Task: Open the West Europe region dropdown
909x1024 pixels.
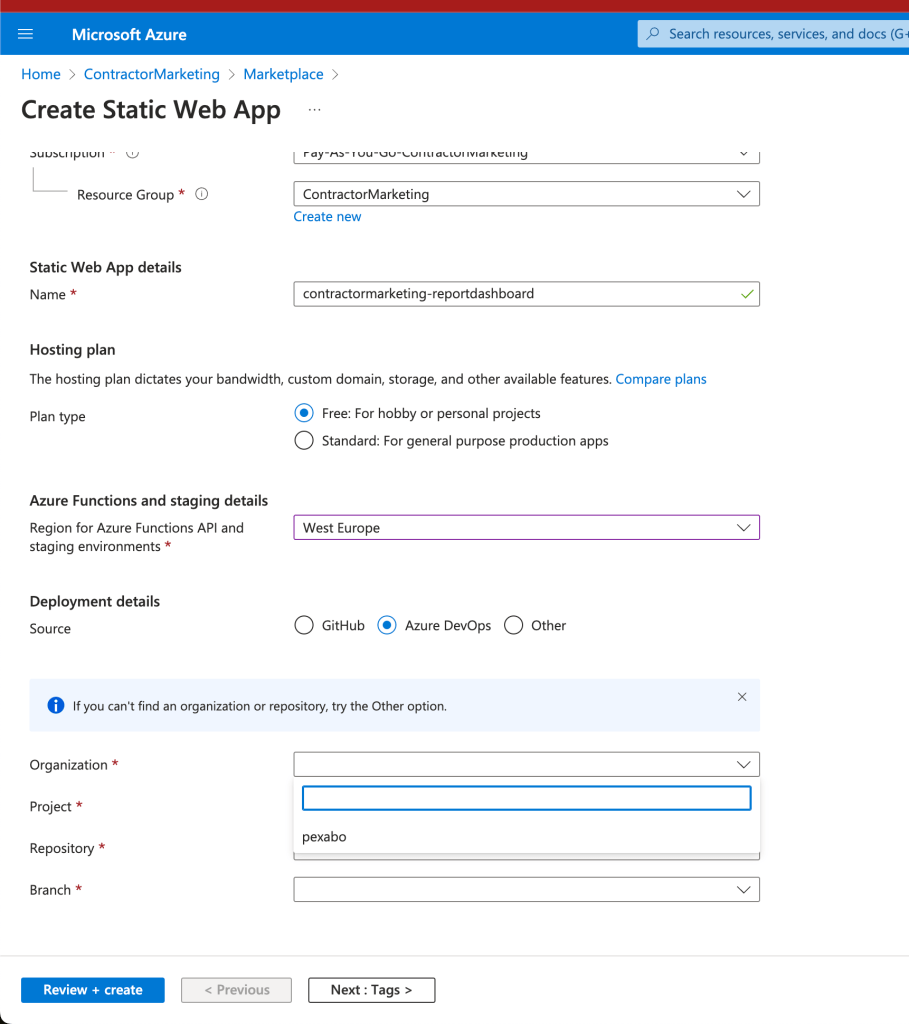Action: (x=526, y=528)
